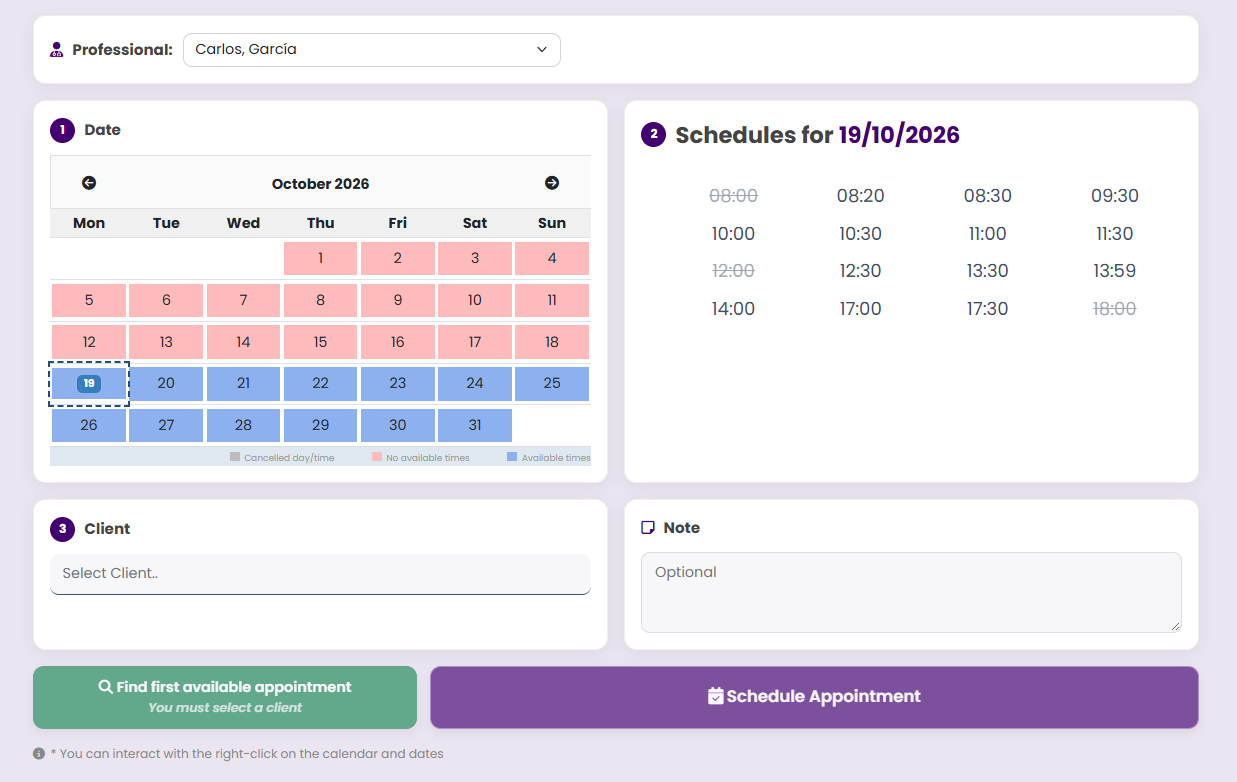This screenshot has width=1237, height=782.
Task: Select the 17:30 time slot
Action: click(x=988, y=309)
